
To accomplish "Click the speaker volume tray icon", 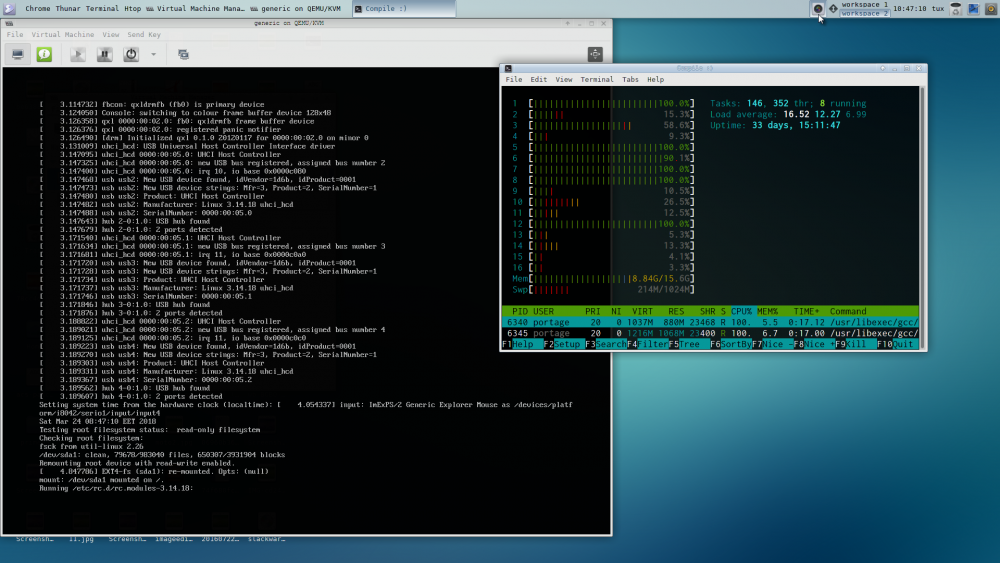I will tap(991, 8).
